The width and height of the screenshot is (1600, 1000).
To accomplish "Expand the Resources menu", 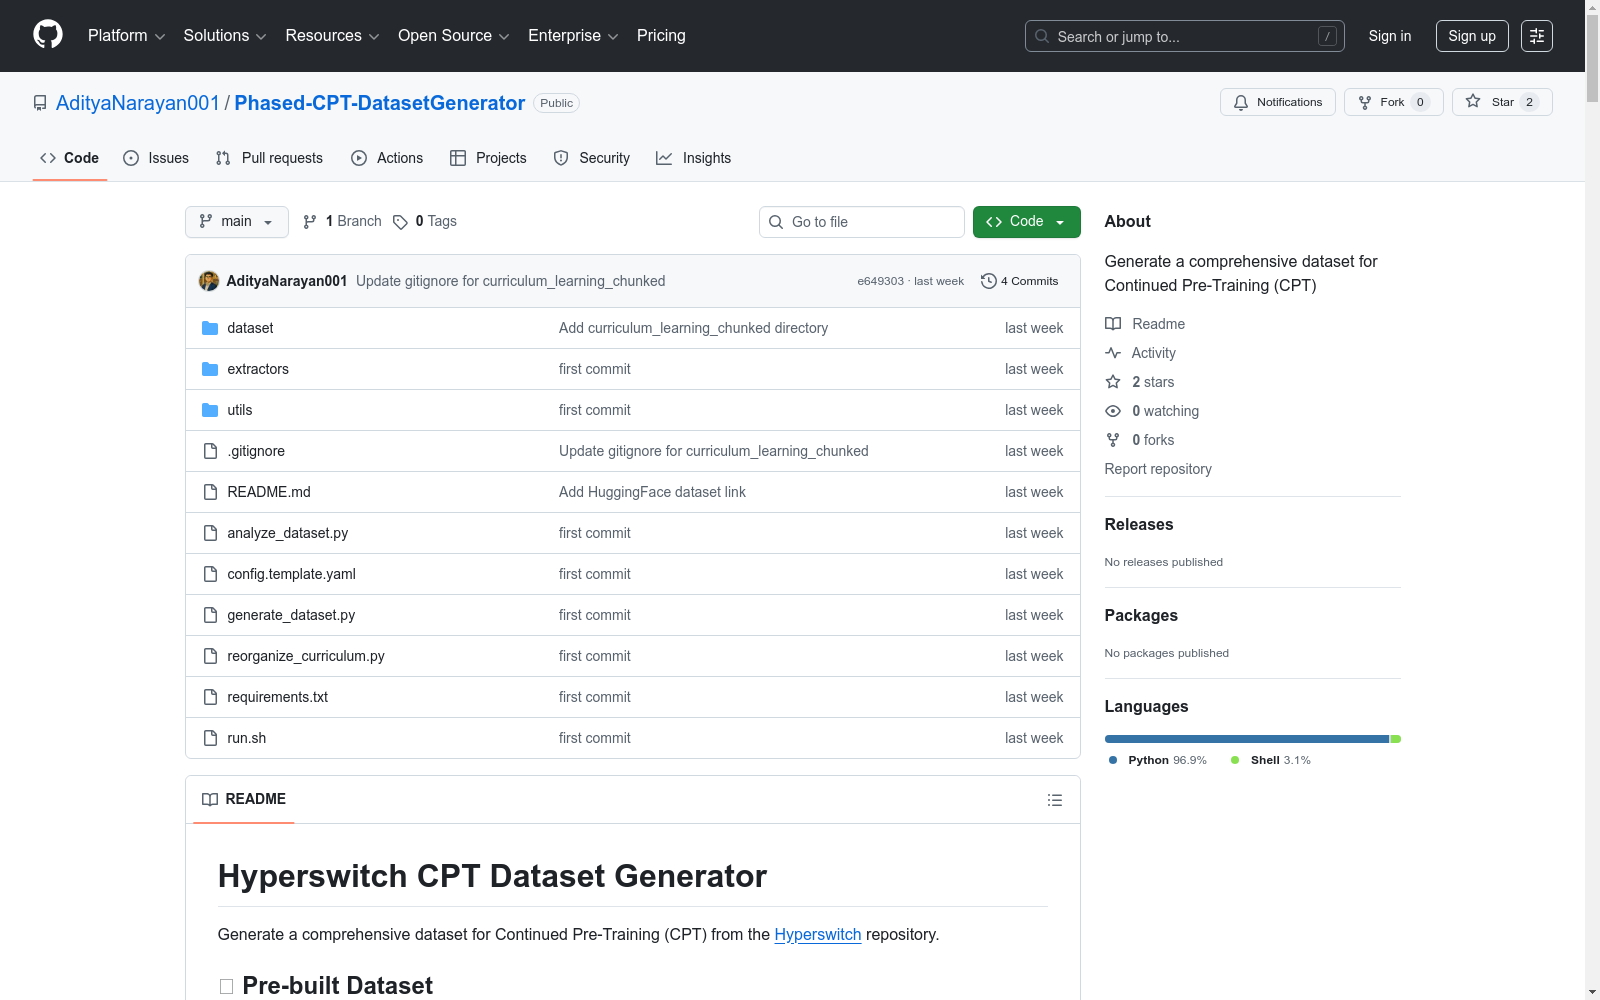I will [x=333, y=36].
